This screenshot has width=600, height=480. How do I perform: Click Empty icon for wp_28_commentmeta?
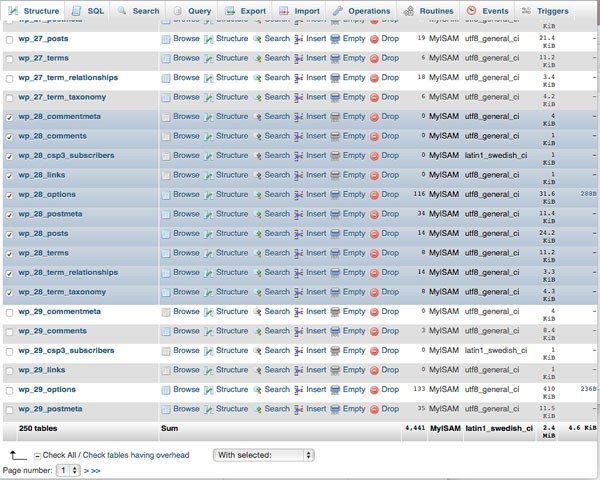(335, 117)
